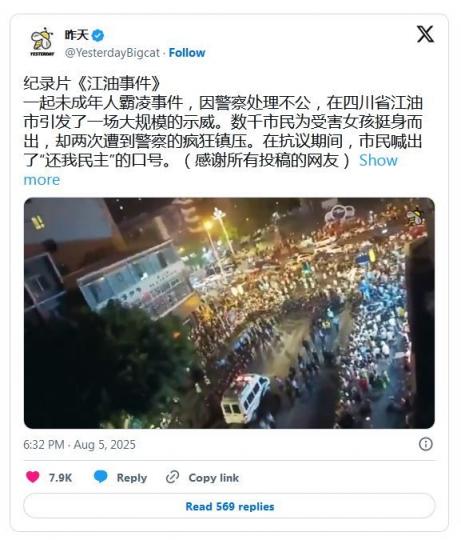Open the @YesterdayBigcat handle link

[112, 53]
